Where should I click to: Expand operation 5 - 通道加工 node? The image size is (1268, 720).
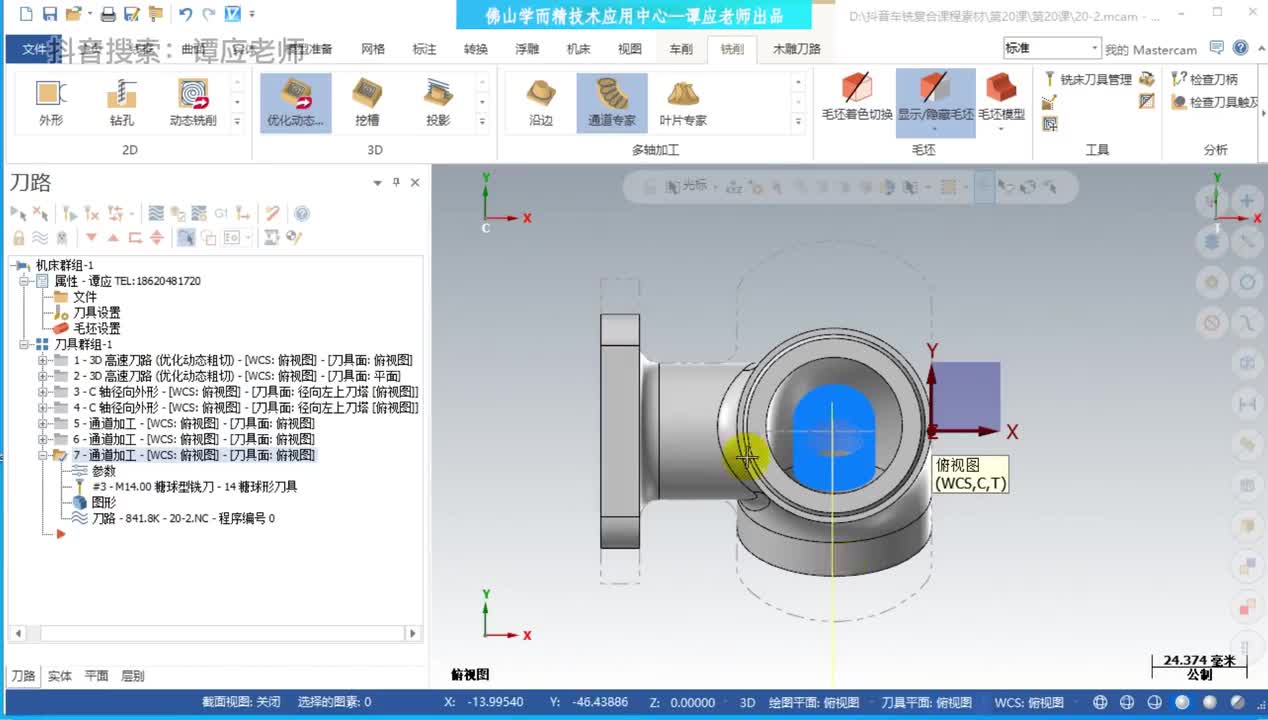tap(42, 423)
